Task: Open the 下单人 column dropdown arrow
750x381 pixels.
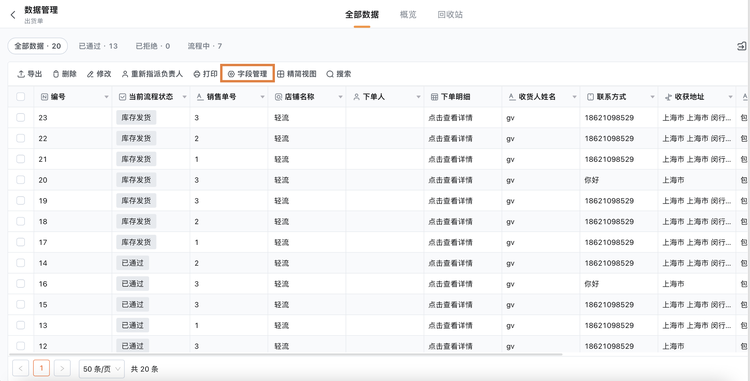Action: point(418,97)
